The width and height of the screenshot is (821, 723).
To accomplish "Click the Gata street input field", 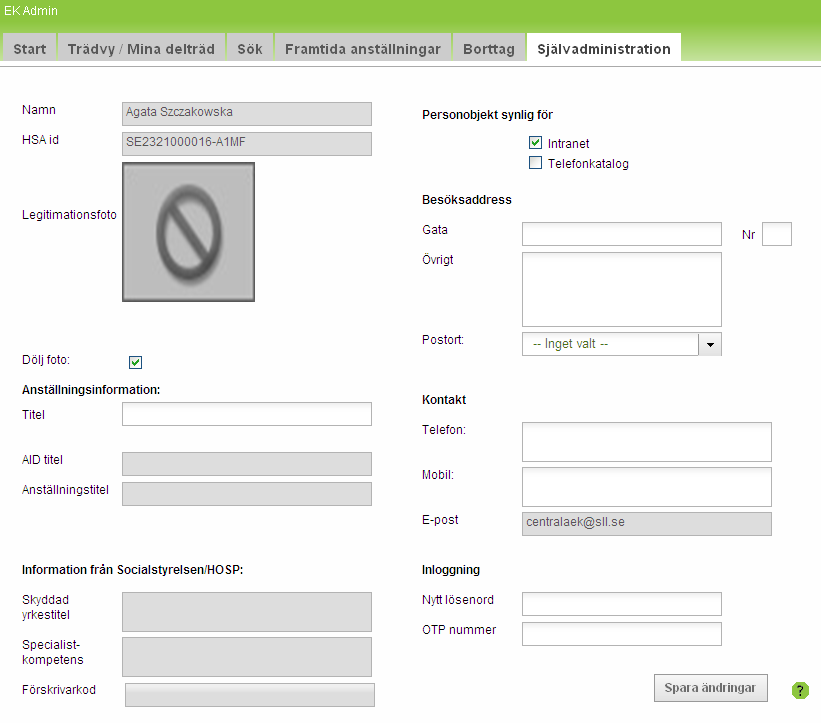I will pyautogui.click(x=622, y=234).
